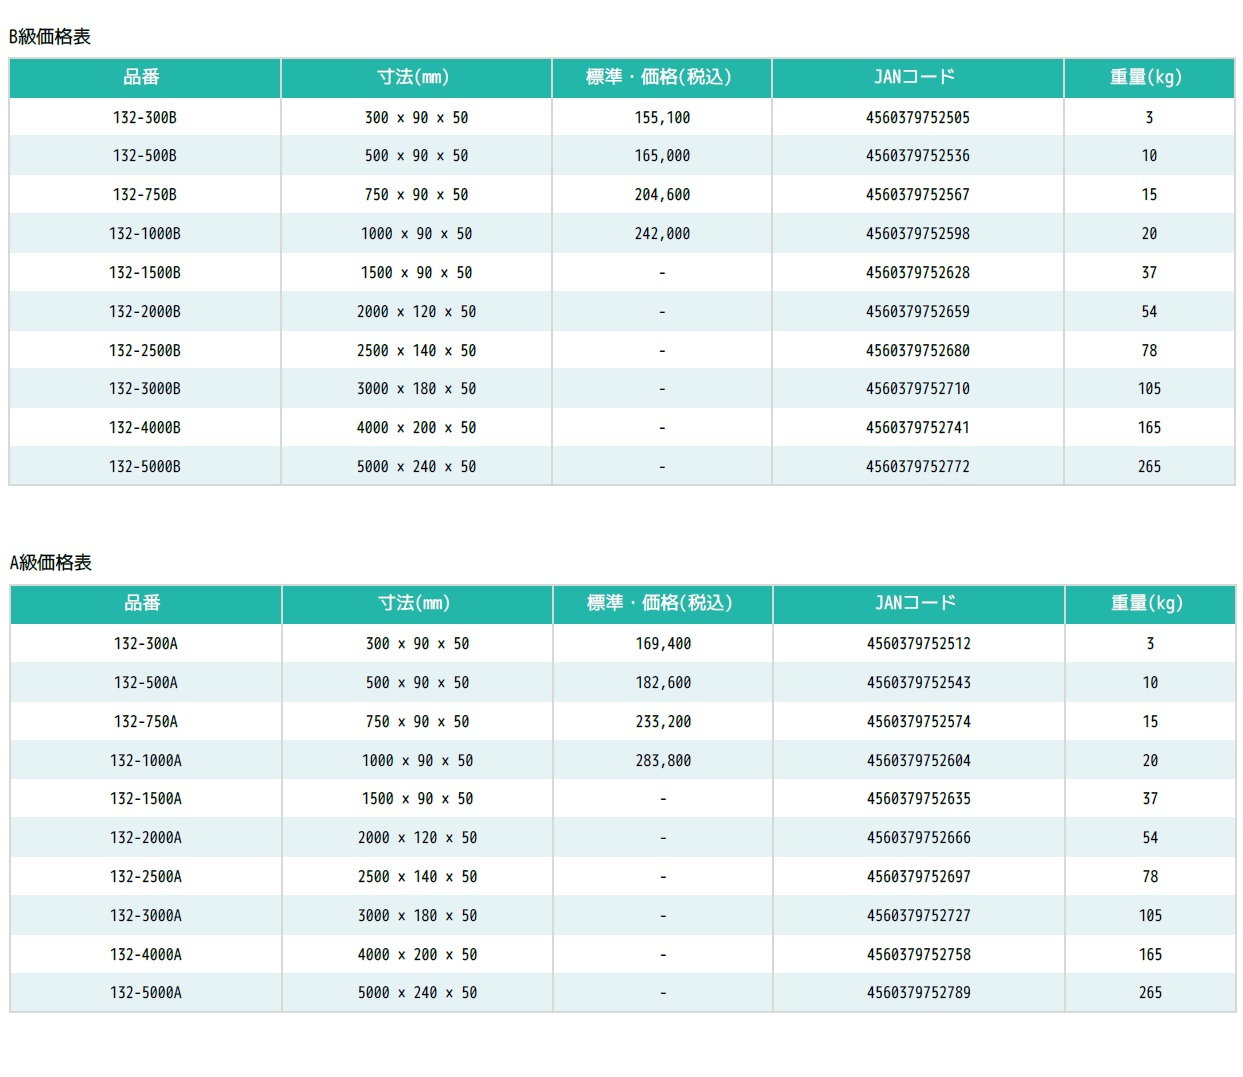Click JAN code 4560379752543
The image size is (1243, 1077).
919,683
